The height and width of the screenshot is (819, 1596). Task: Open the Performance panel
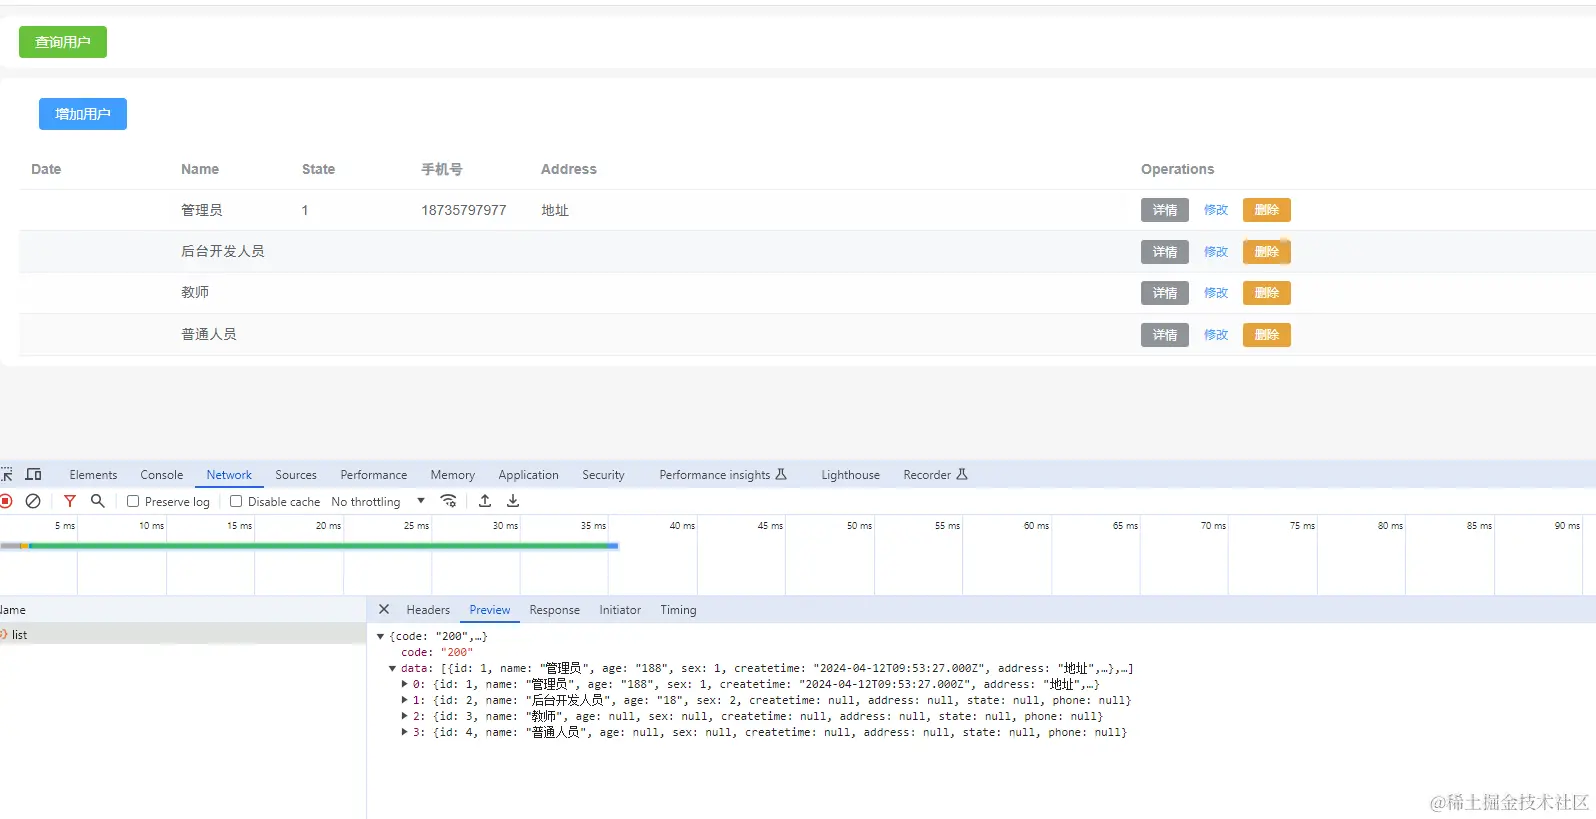(374, 475)
